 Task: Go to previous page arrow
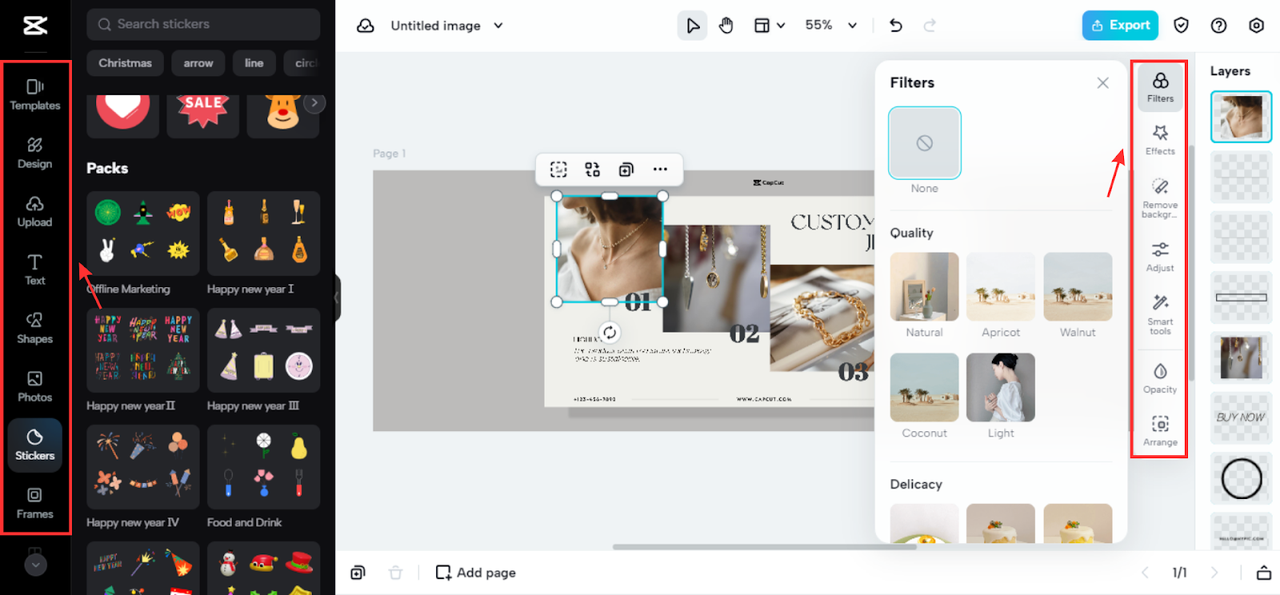click(x=1146, y=573)
